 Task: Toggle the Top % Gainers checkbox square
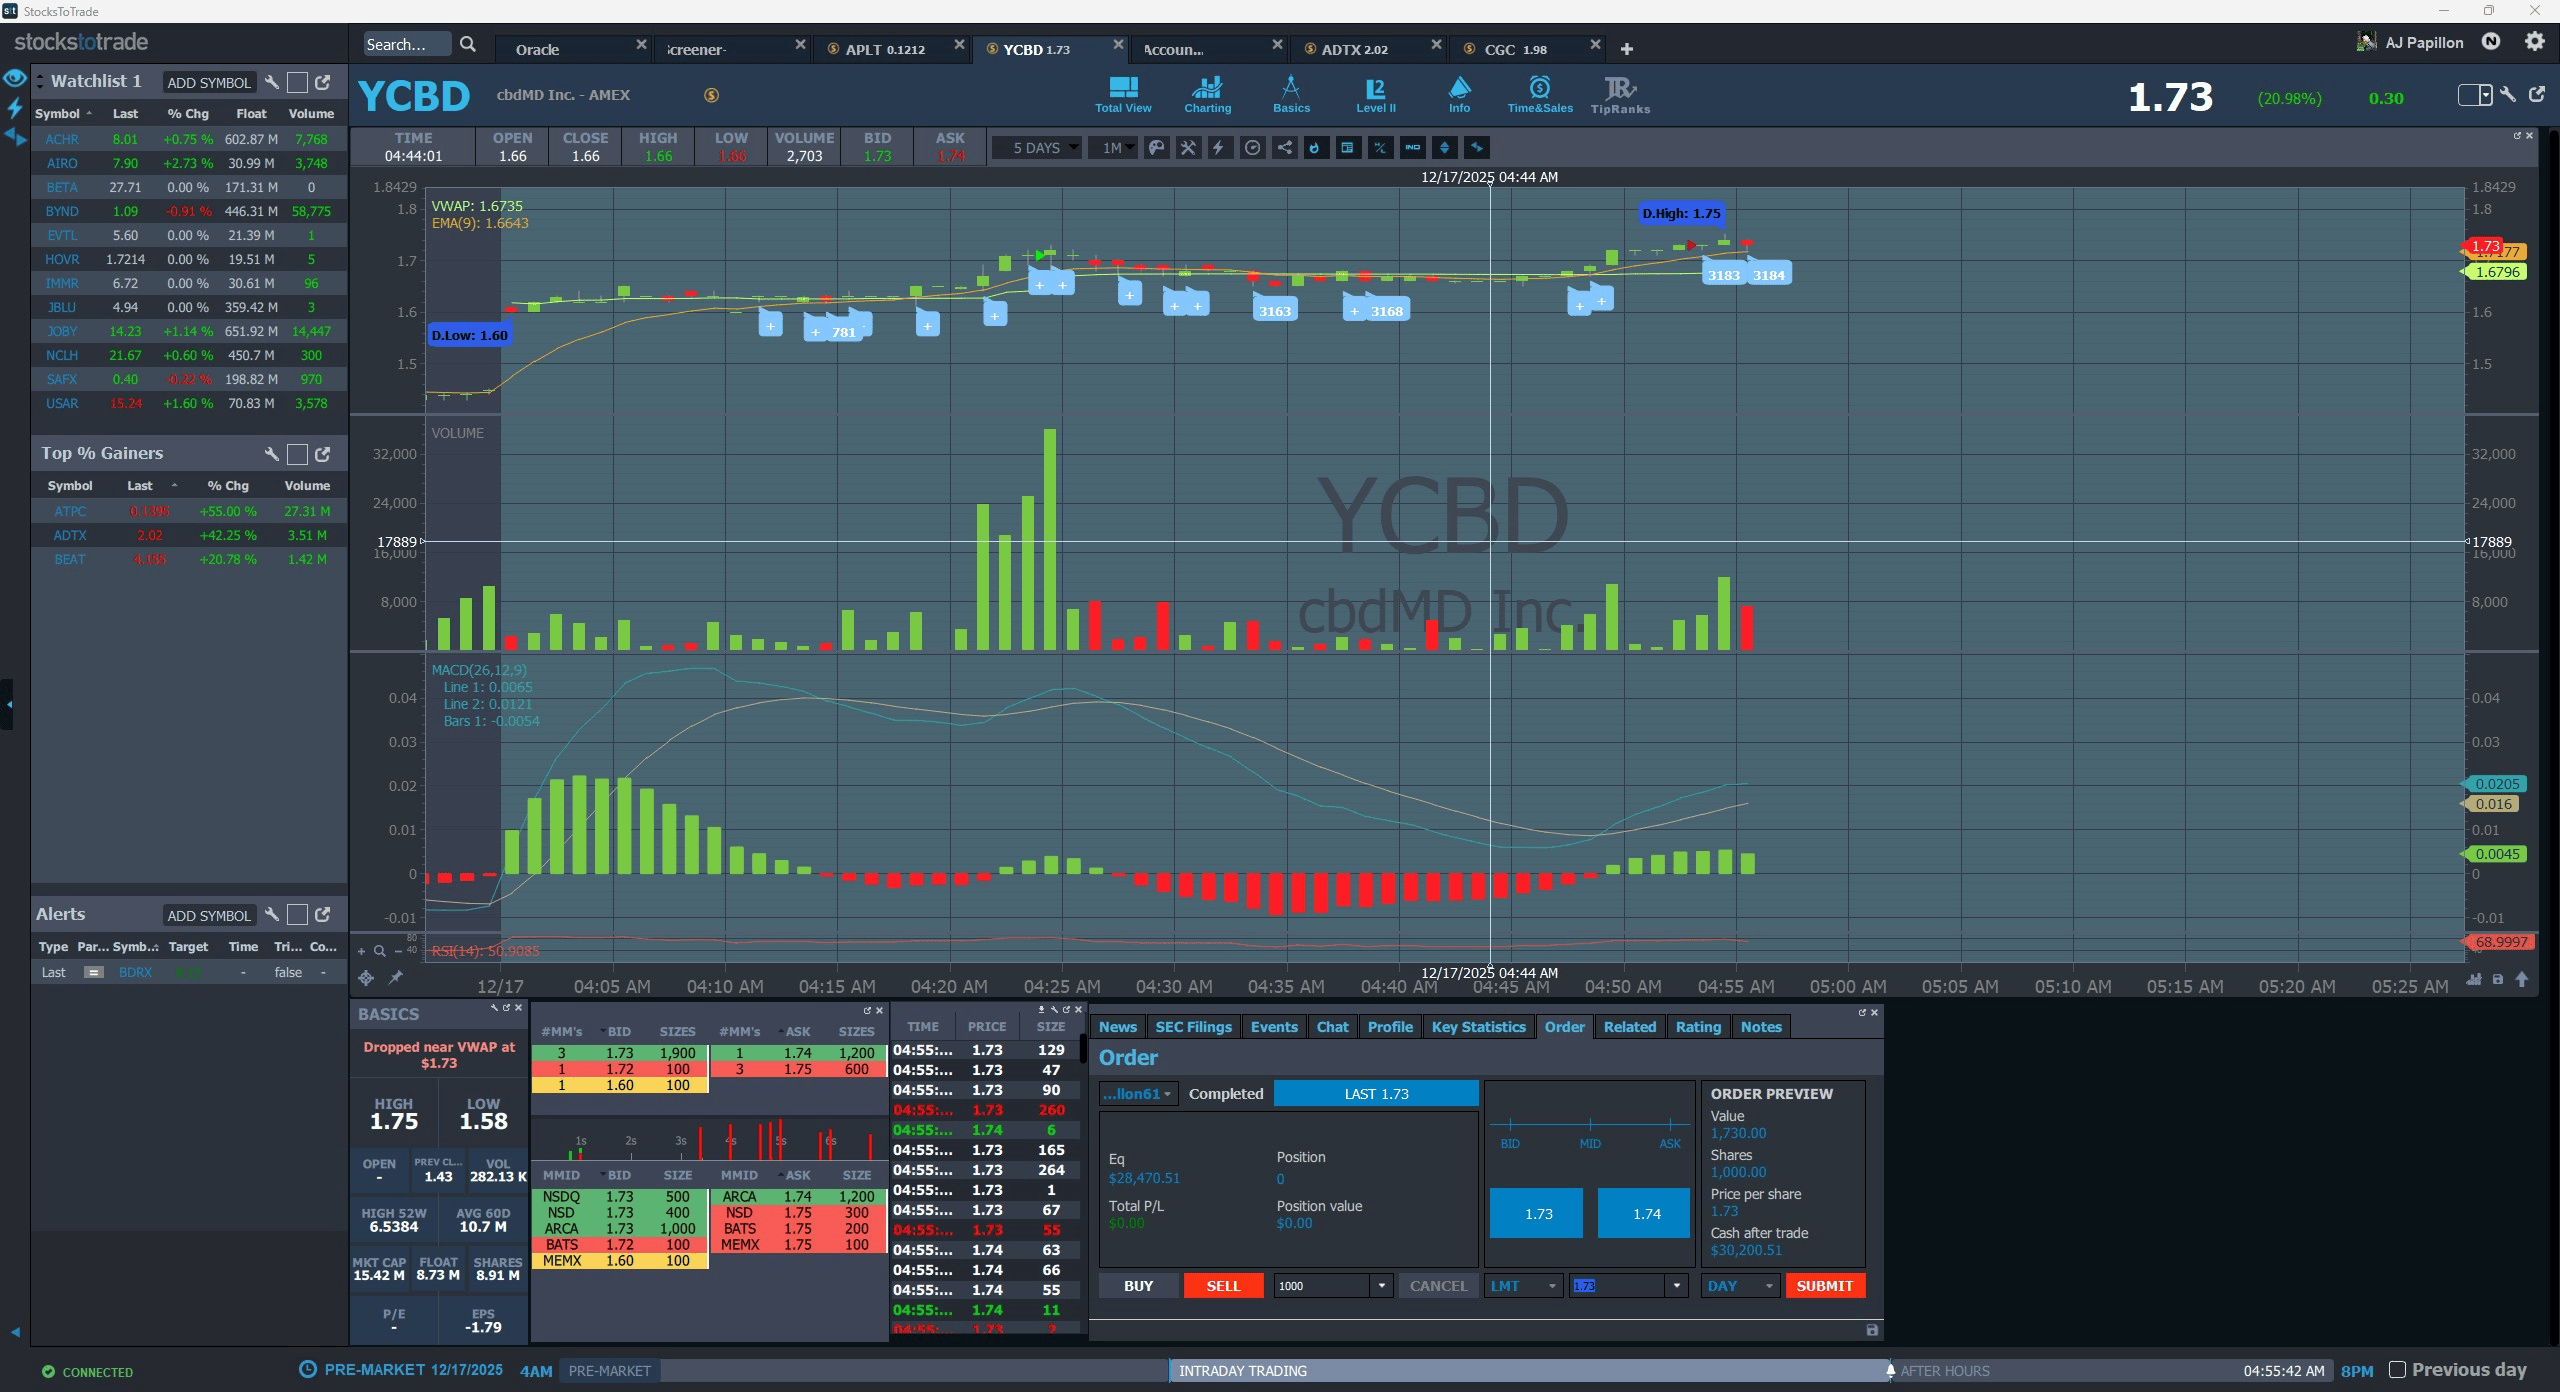click(x=297, y=454)
